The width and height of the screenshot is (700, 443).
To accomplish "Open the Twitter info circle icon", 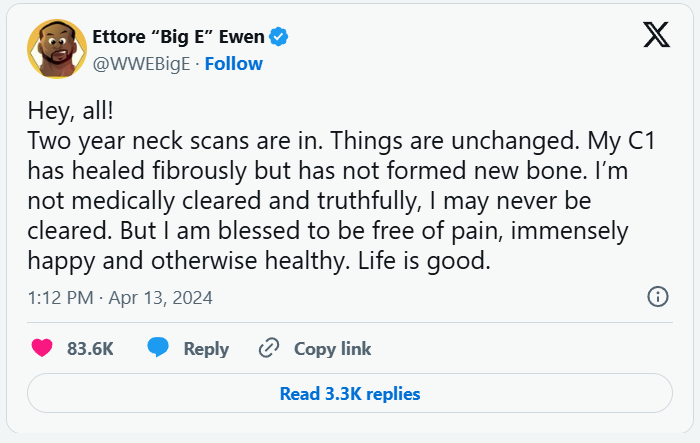I will tap(658, 297).
